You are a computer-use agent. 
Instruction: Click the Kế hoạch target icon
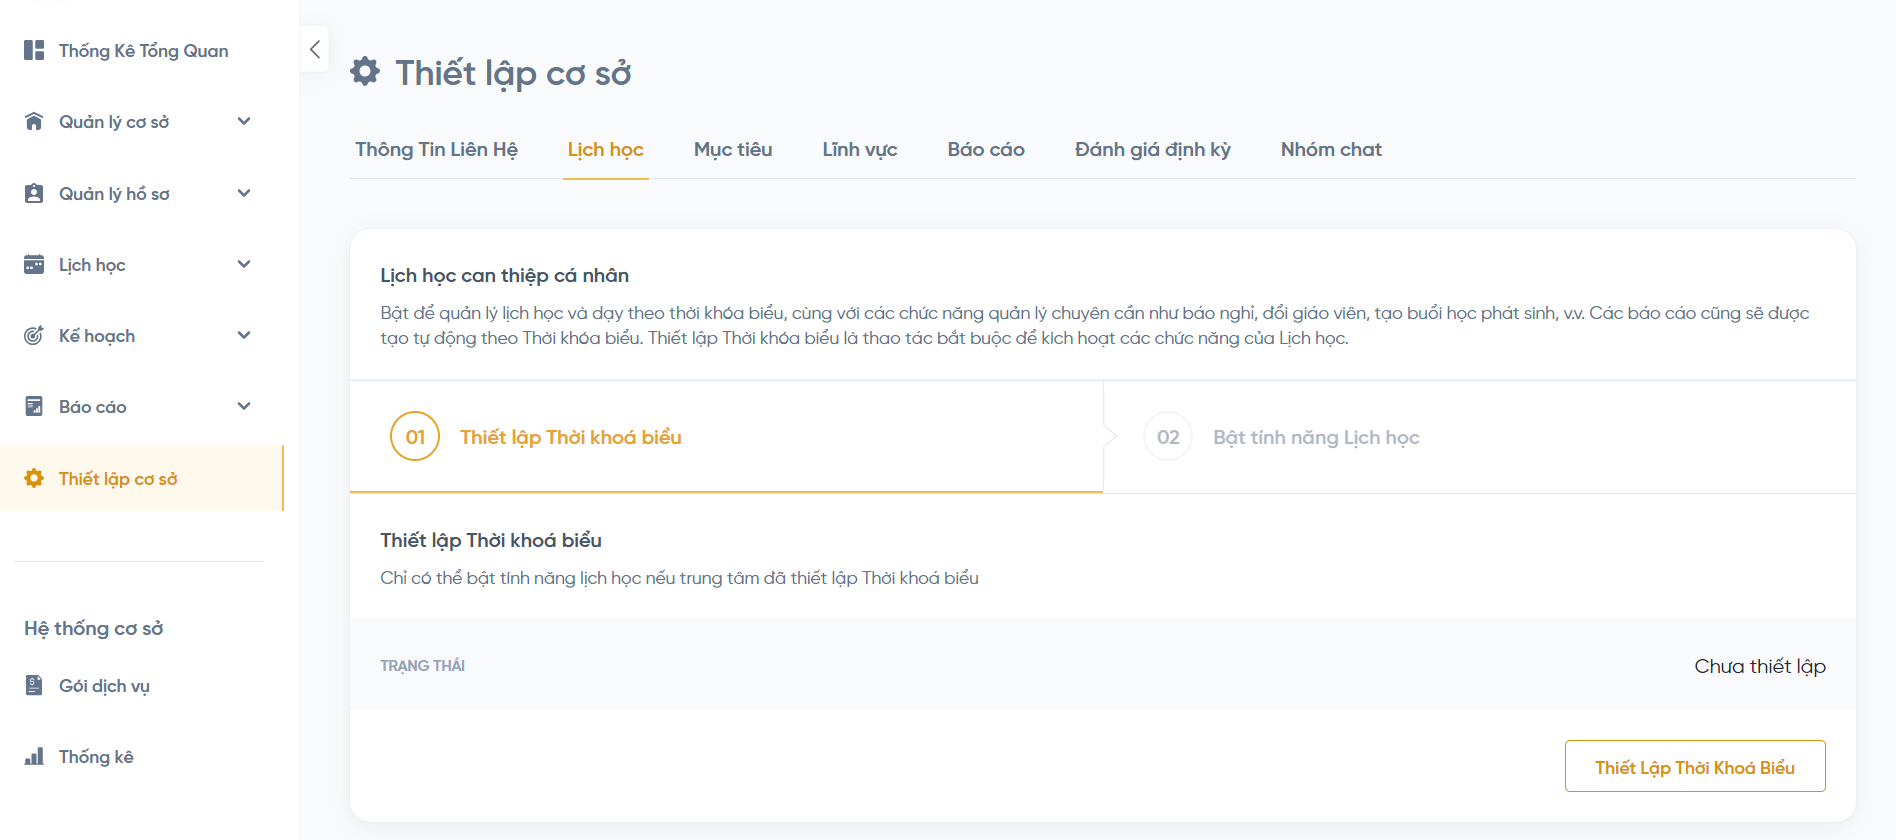click(x=34, y=336)
